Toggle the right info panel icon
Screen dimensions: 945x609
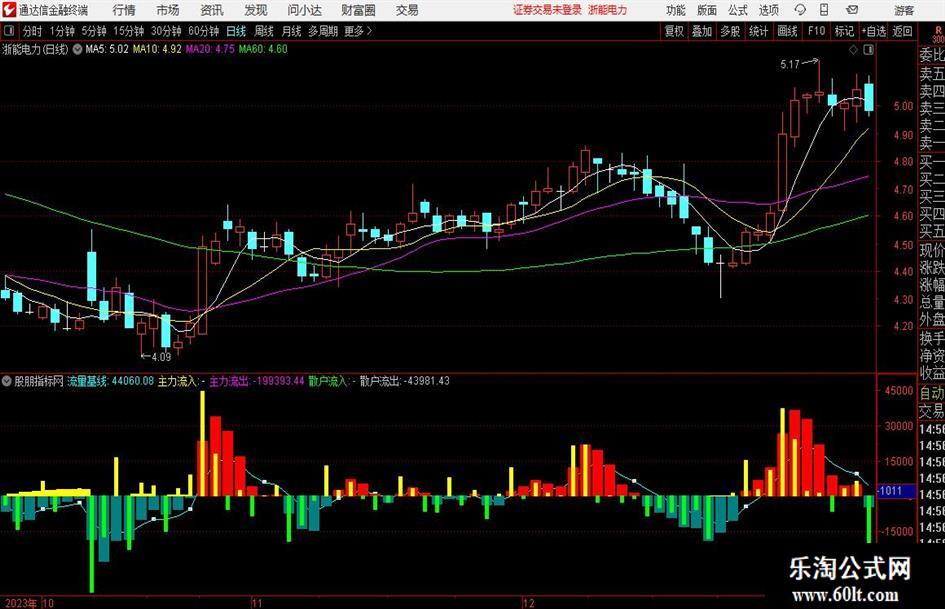868,50
